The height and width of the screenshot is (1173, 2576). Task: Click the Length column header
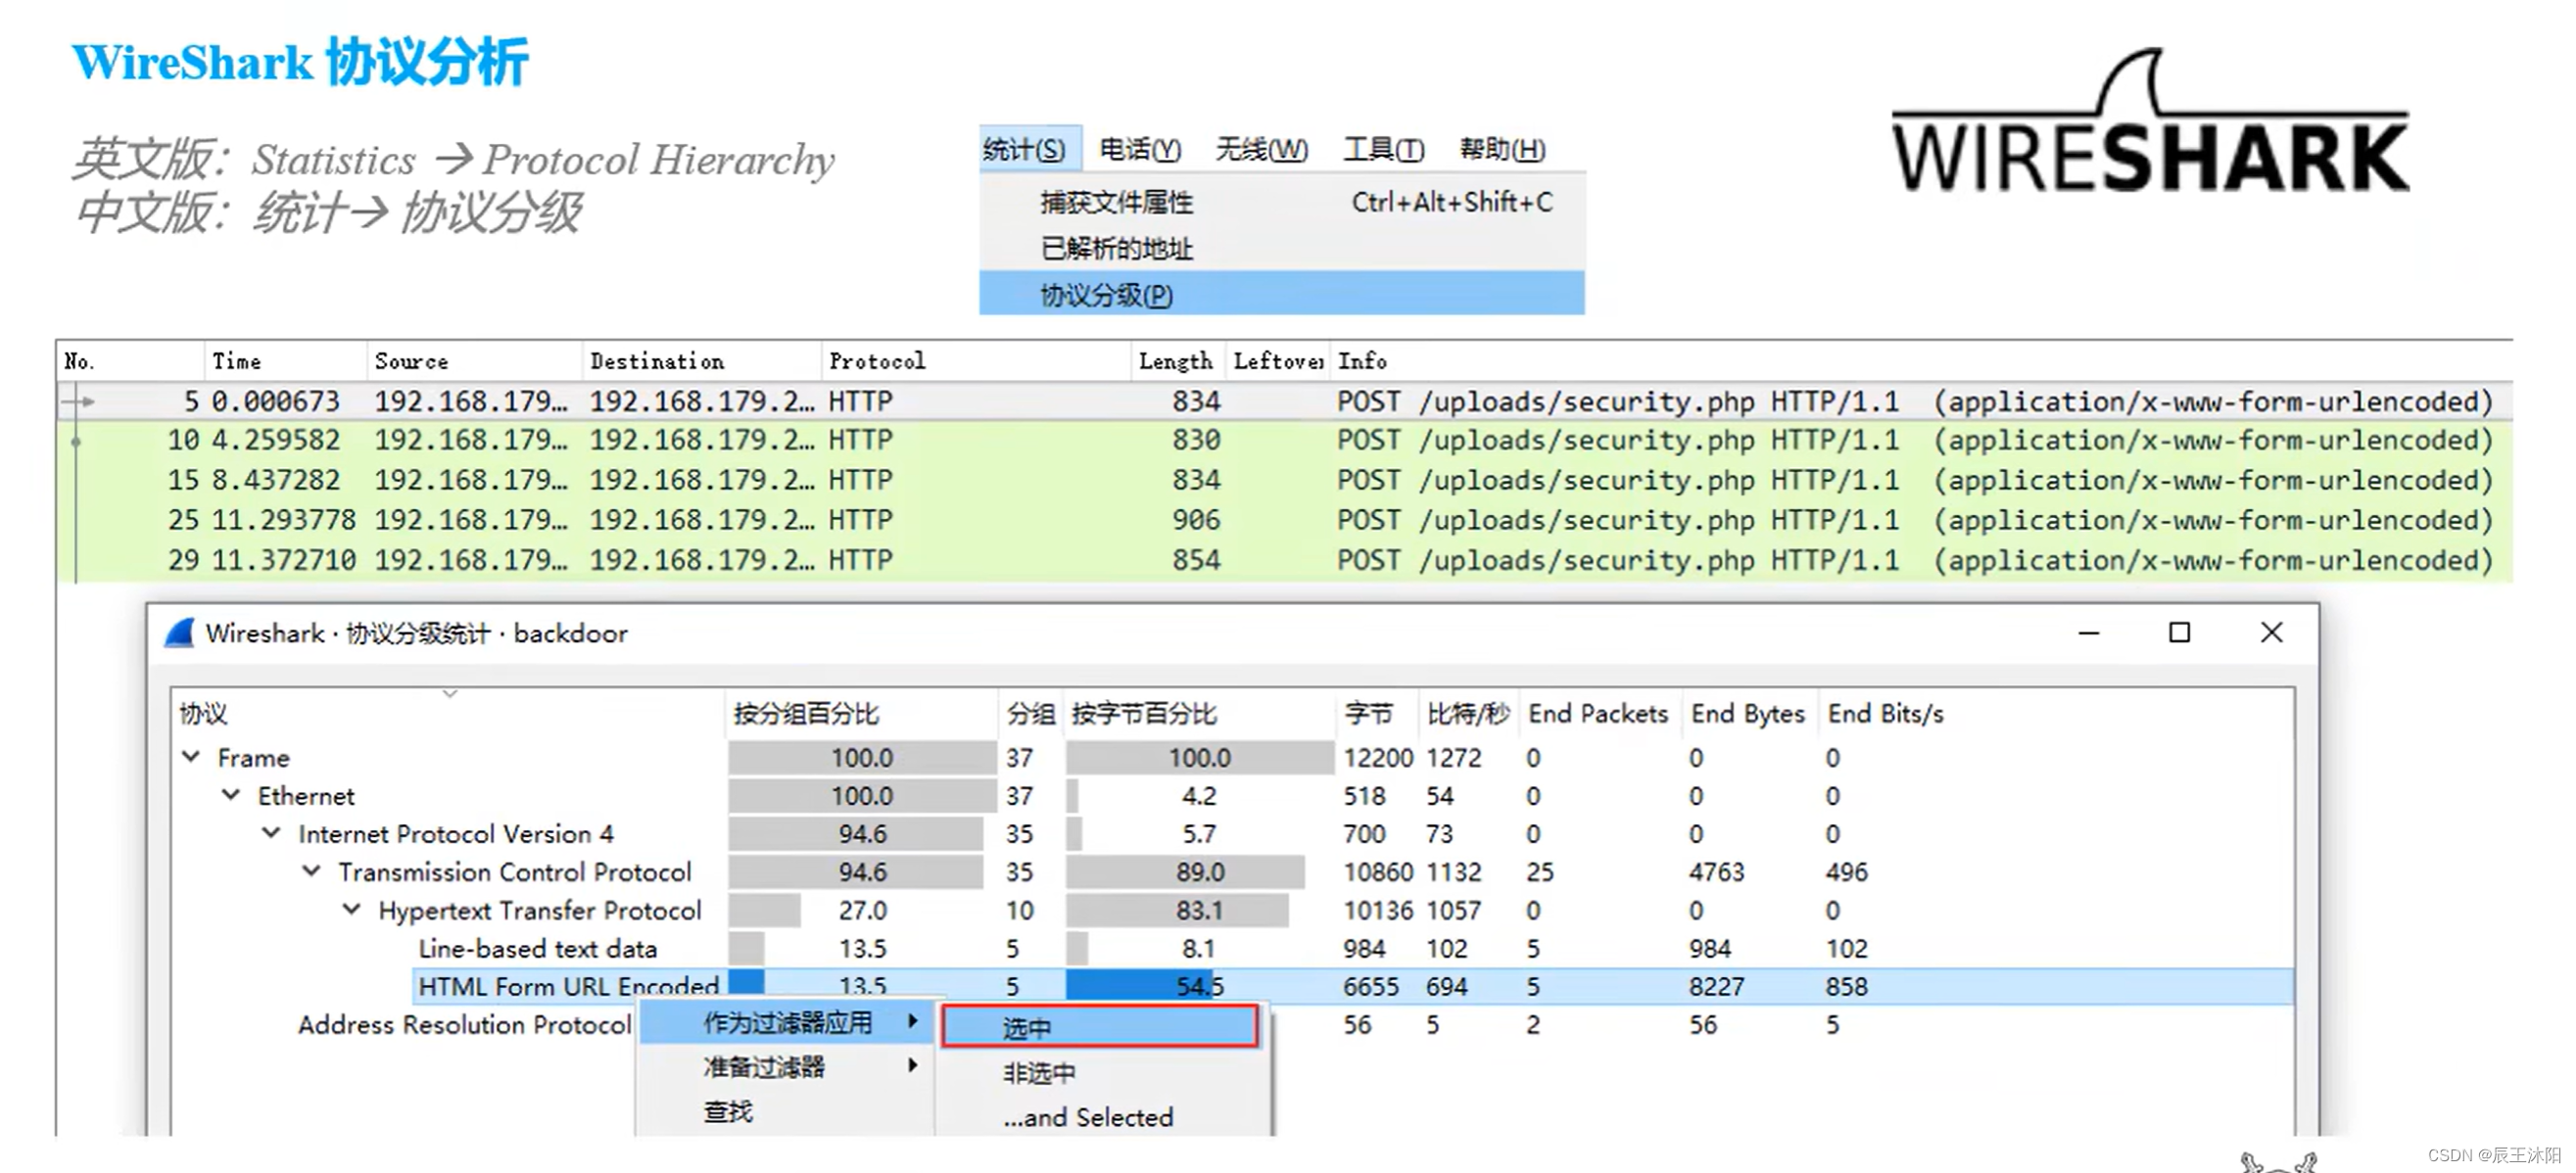tap(1179, 361)
